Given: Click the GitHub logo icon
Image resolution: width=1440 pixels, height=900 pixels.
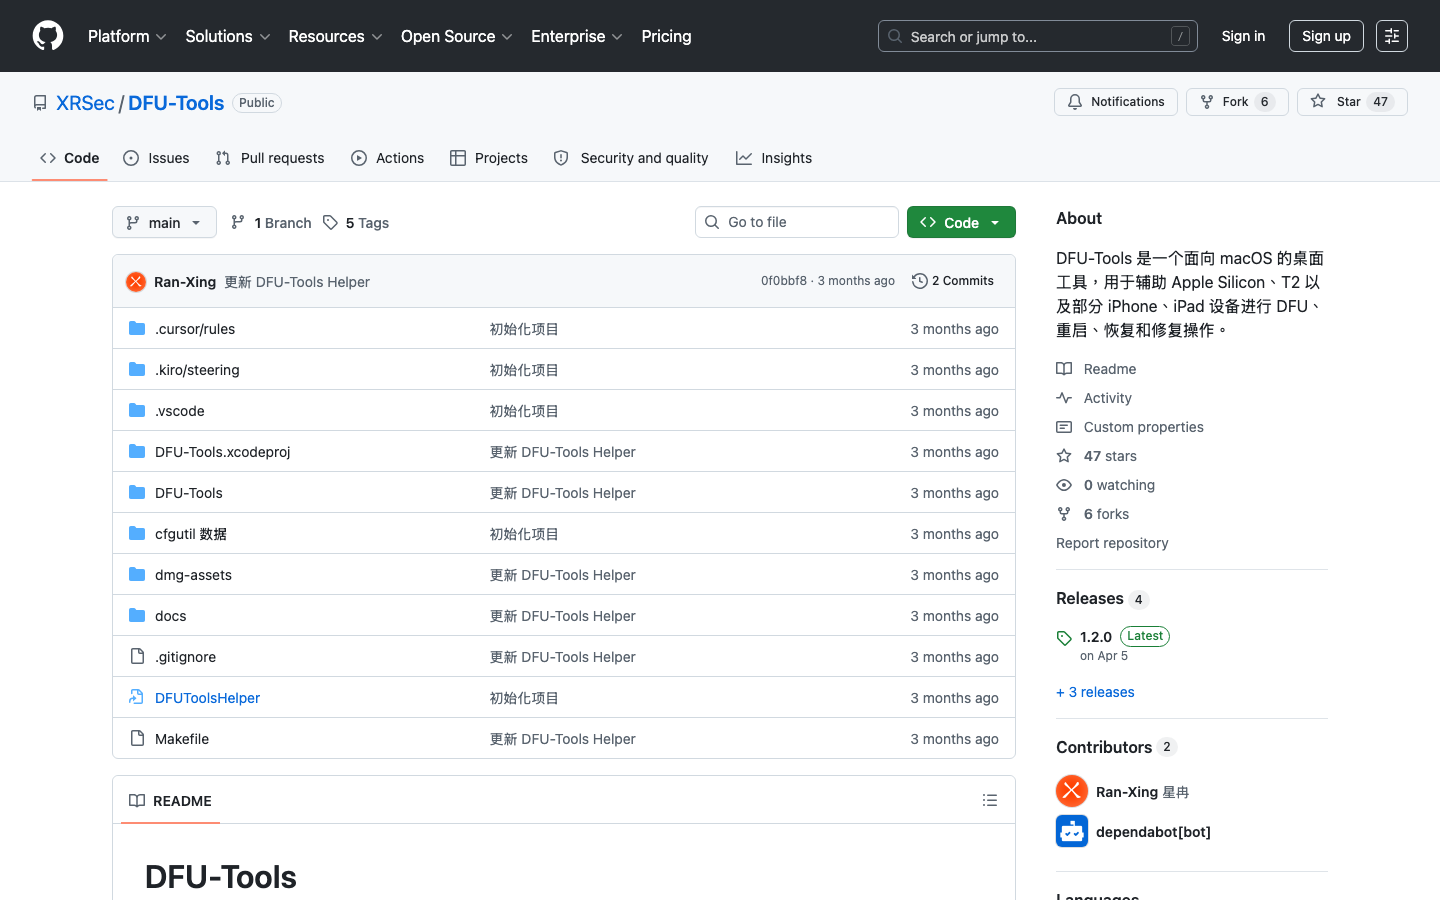Looking at the screenshot, I should pyautogui.click(x=48, y=36).
